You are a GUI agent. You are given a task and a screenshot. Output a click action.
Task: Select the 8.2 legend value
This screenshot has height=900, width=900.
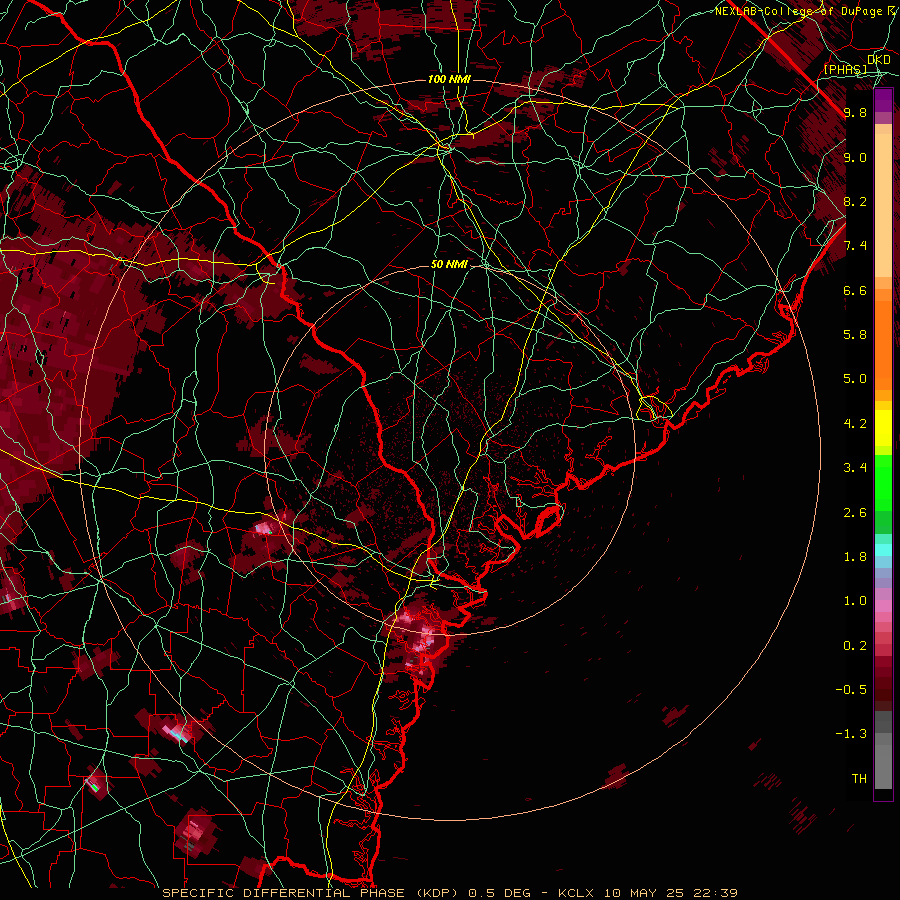tap(855, 201)
